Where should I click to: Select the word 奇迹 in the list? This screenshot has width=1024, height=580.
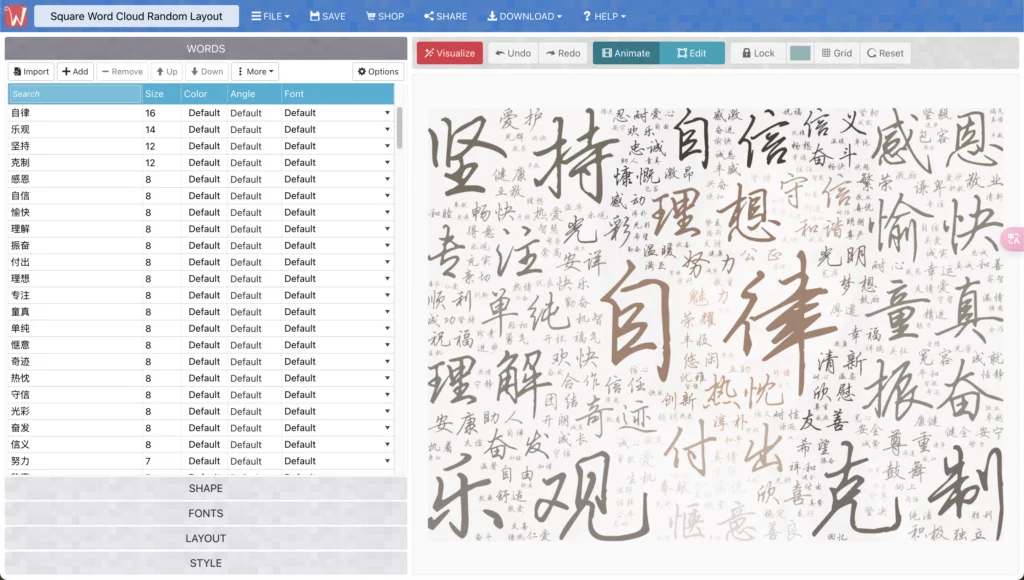[20, 362]
